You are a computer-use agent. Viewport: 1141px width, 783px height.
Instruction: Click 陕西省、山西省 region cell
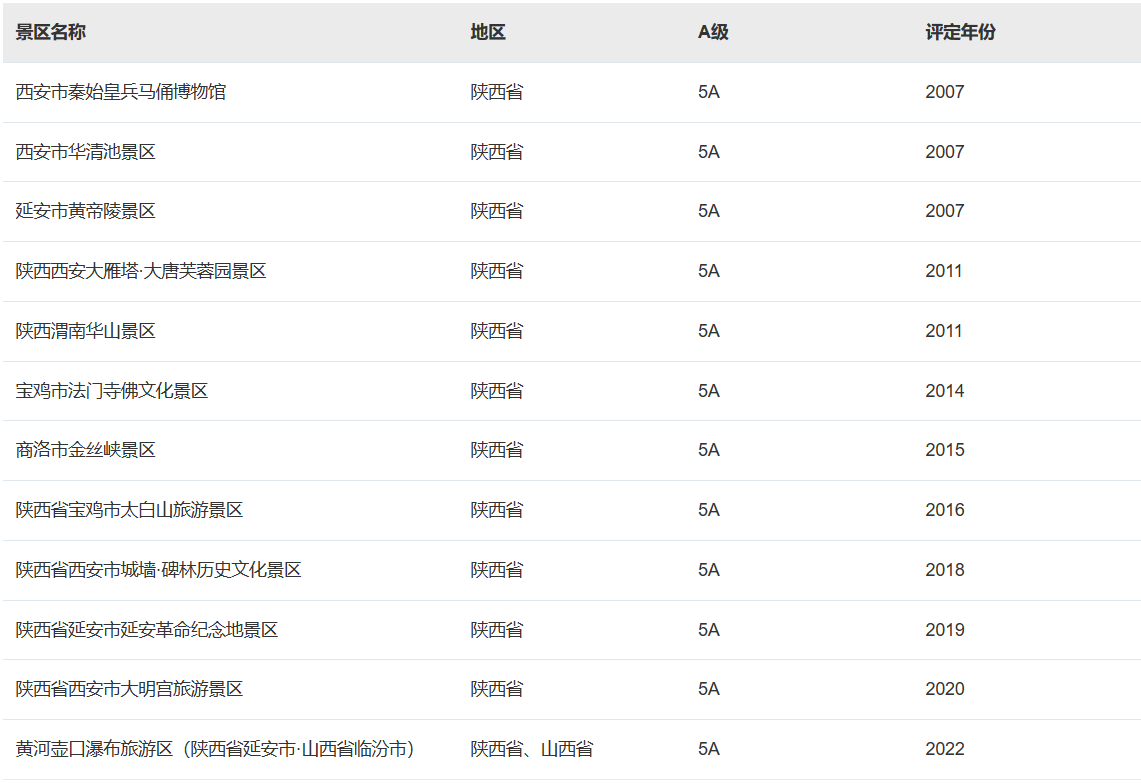532,749
